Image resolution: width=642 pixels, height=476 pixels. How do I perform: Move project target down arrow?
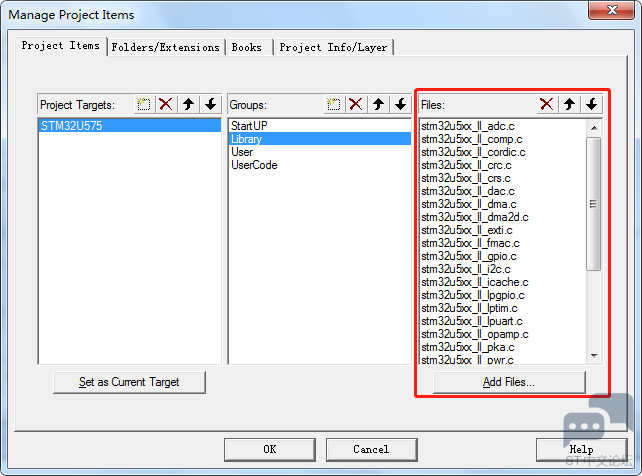point(210,104)
